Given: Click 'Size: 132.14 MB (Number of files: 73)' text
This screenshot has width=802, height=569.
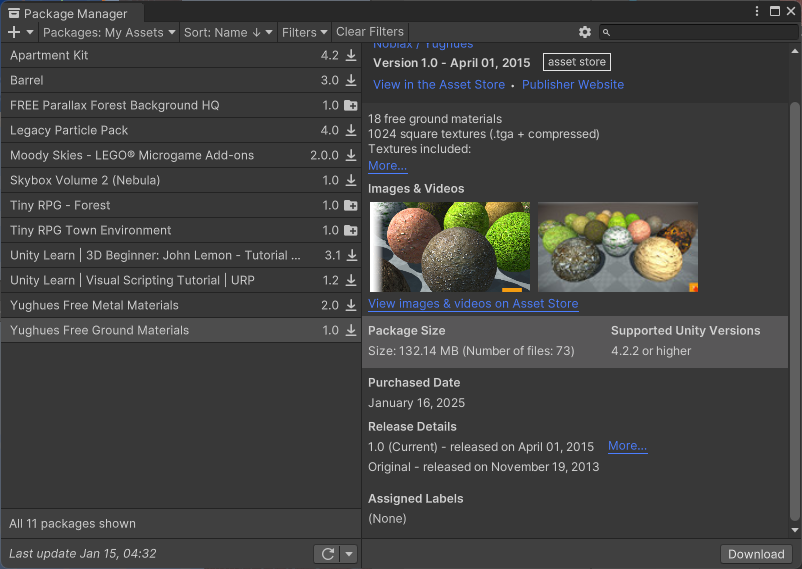Looking at the screenshot, I should pyautogui.click(x=471, y=351).
